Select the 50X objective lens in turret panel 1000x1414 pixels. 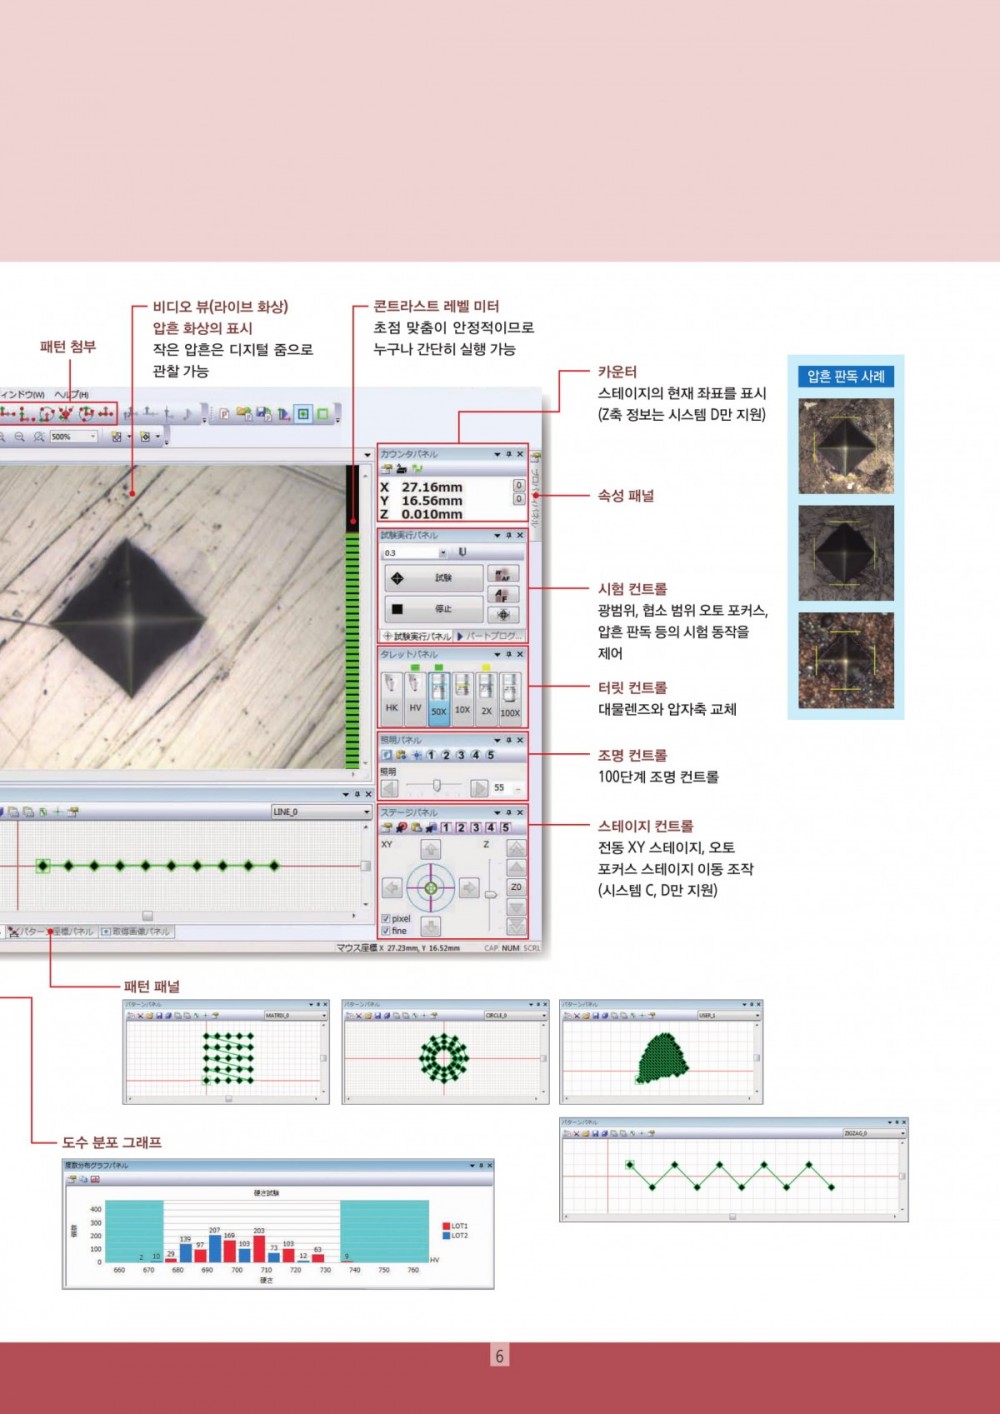point(438,697)
